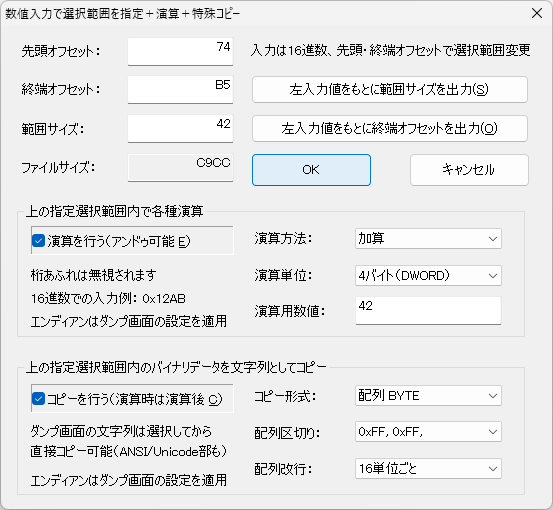
Task: Click the 上の指定選択範囲内で各種演算 group title
Action: [x=114, y=211]
